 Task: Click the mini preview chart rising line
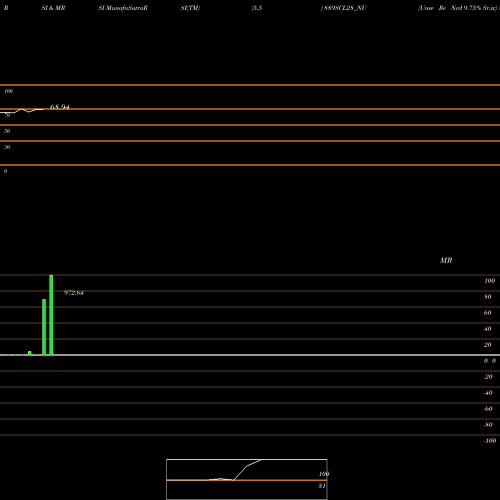[247, 469]
